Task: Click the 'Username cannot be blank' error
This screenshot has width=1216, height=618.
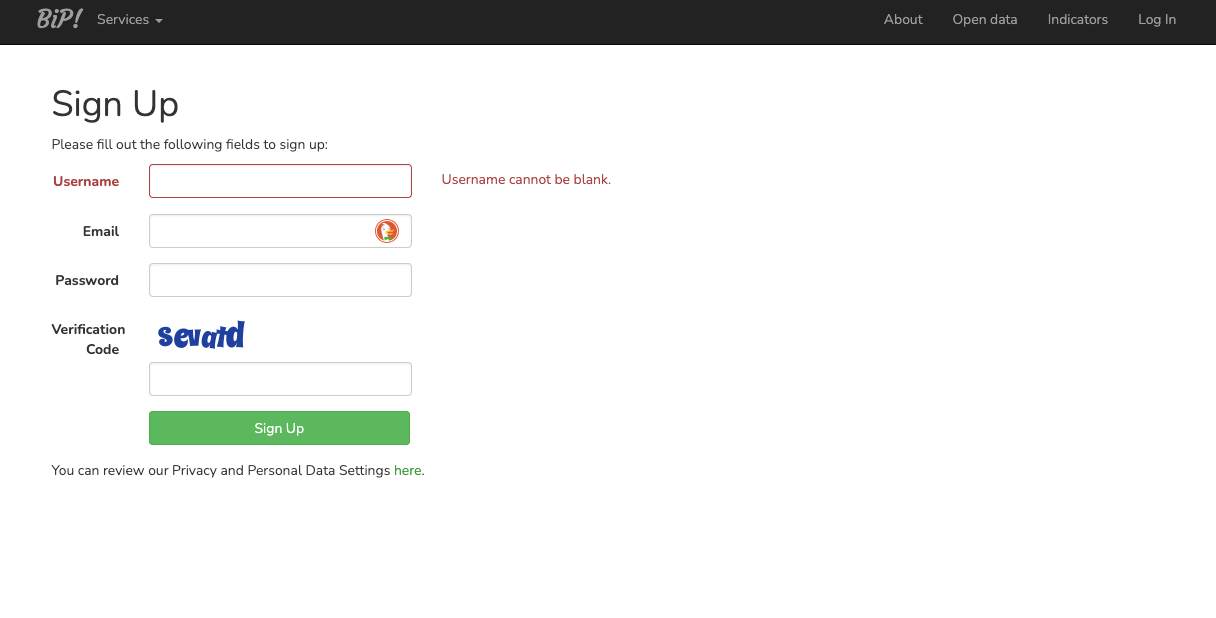Action: coord(526,180)
